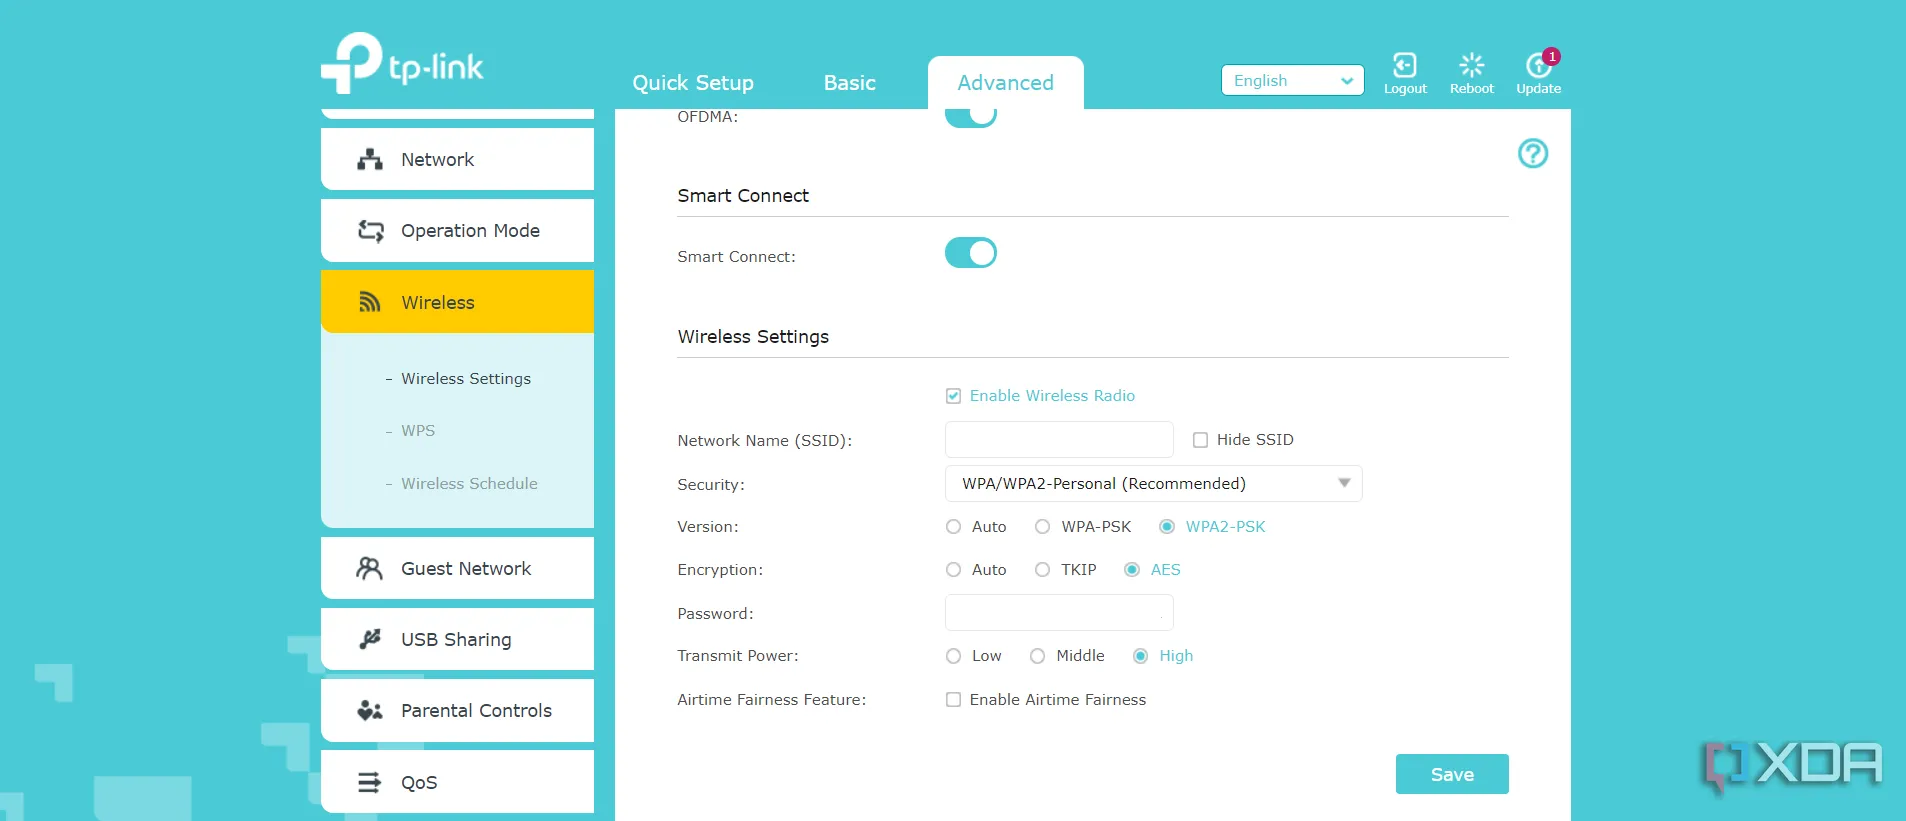
Task: Click the Logout icon
Action: tap(1405, 65)
